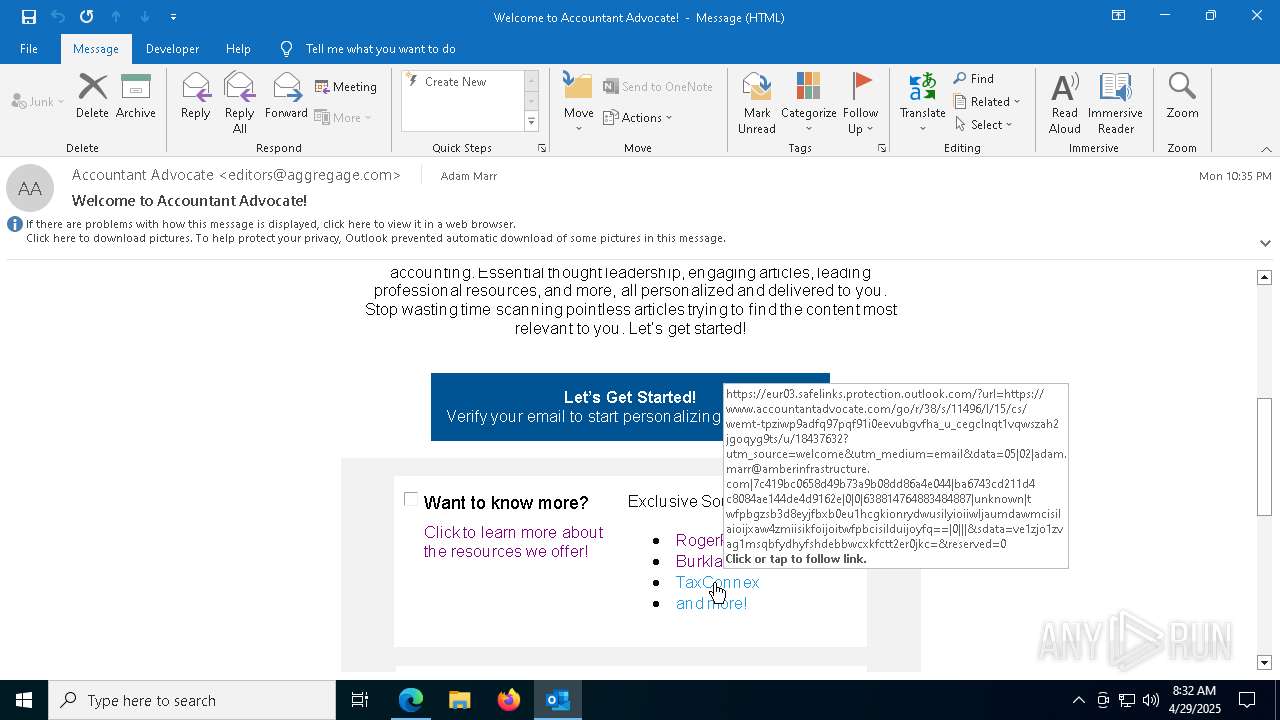
Task: Open the File menu
Action: pyautogui.click(x=29, y=49)
